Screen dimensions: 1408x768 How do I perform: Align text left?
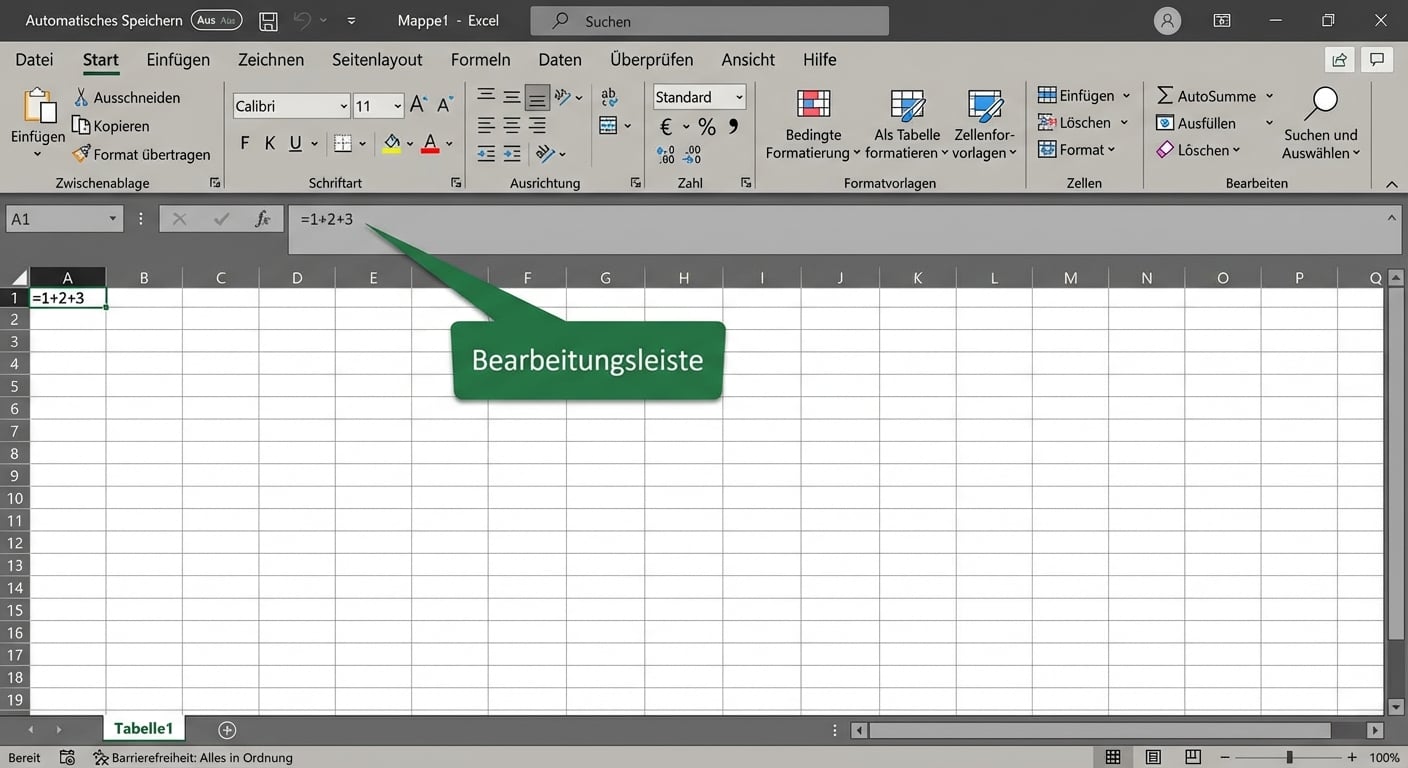click(x=486, y=125)
